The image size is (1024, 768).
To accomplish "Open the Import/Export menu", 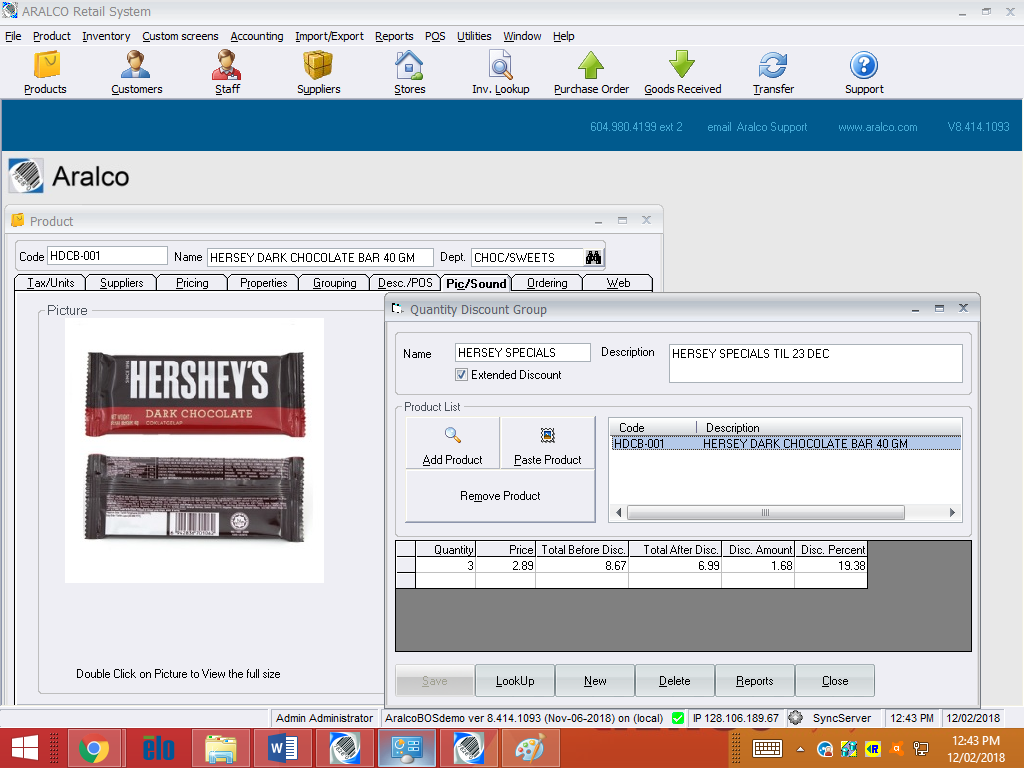I will [x=329, y=36].
